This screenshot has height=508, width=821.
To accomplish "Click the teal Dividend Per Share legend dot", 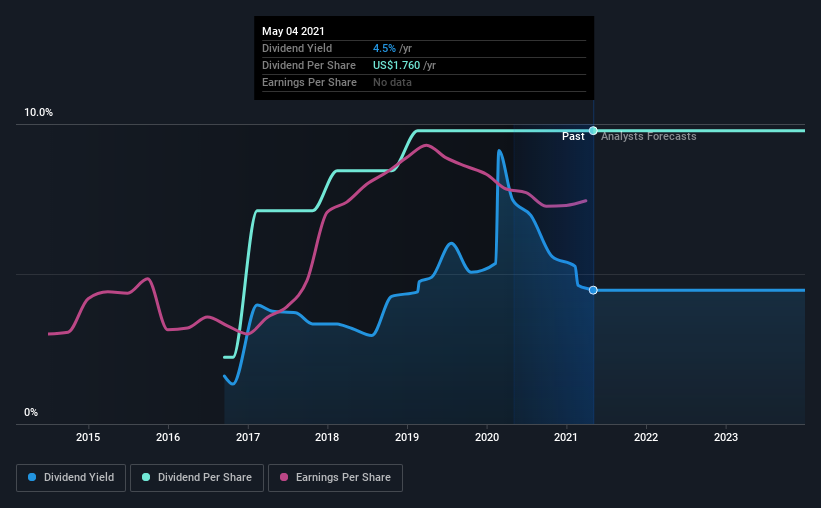I will point(146,477).
